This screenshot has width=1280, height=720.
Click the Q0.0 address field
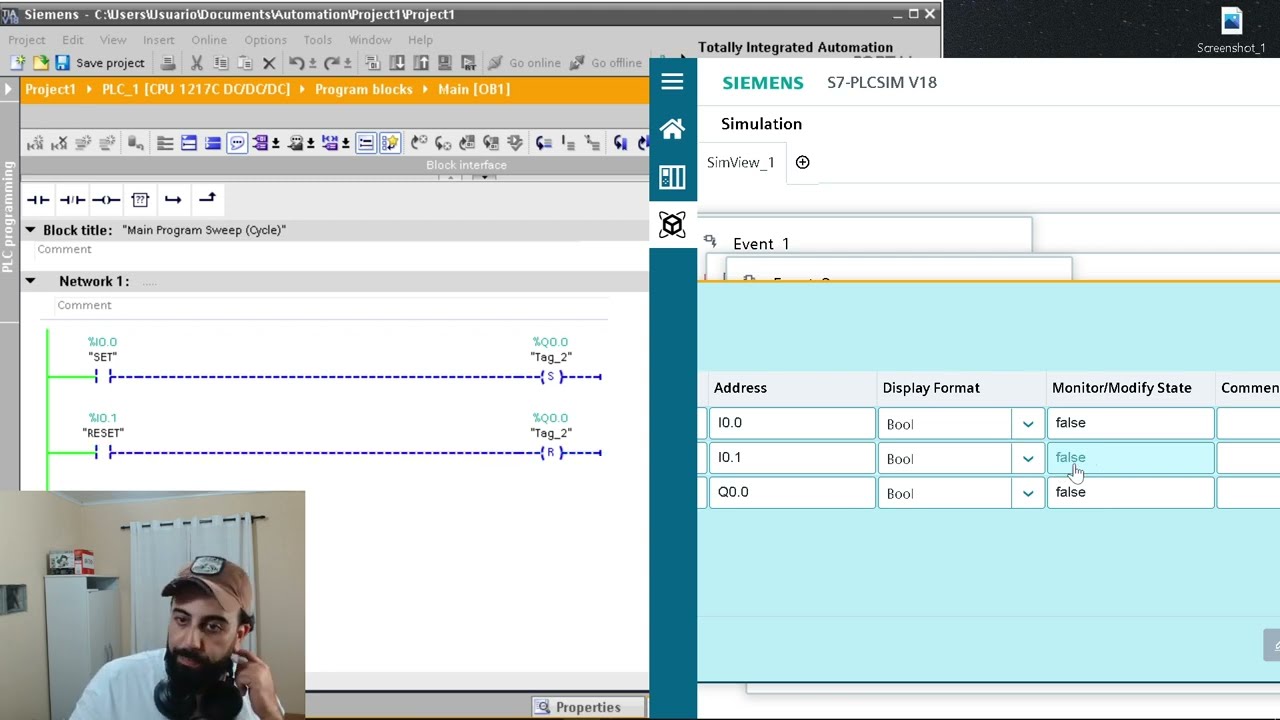(x=792, y=492)
